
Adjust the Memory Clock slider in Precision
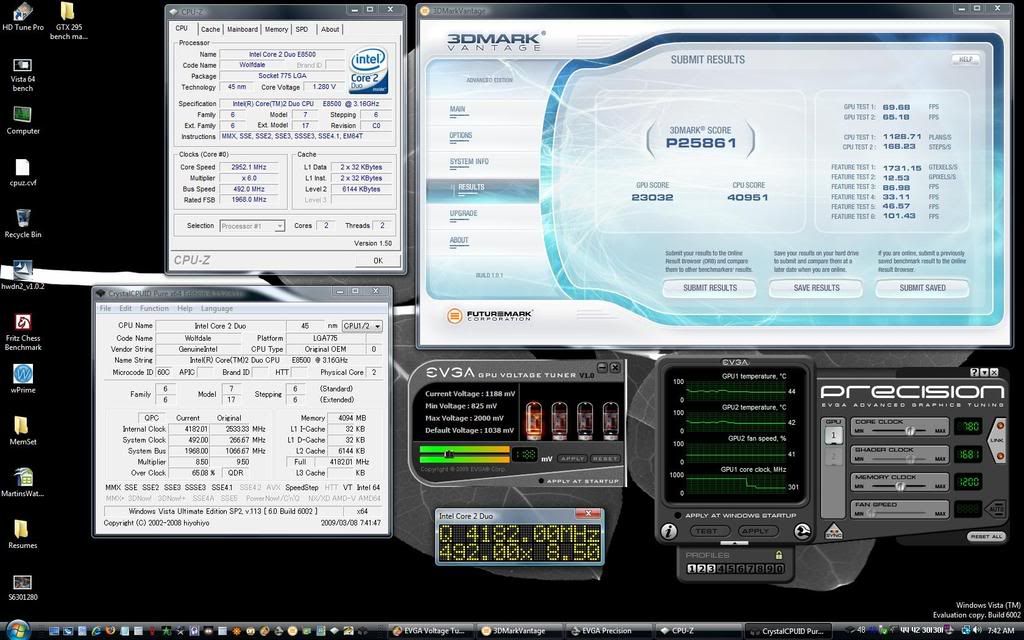coord(900,487)
